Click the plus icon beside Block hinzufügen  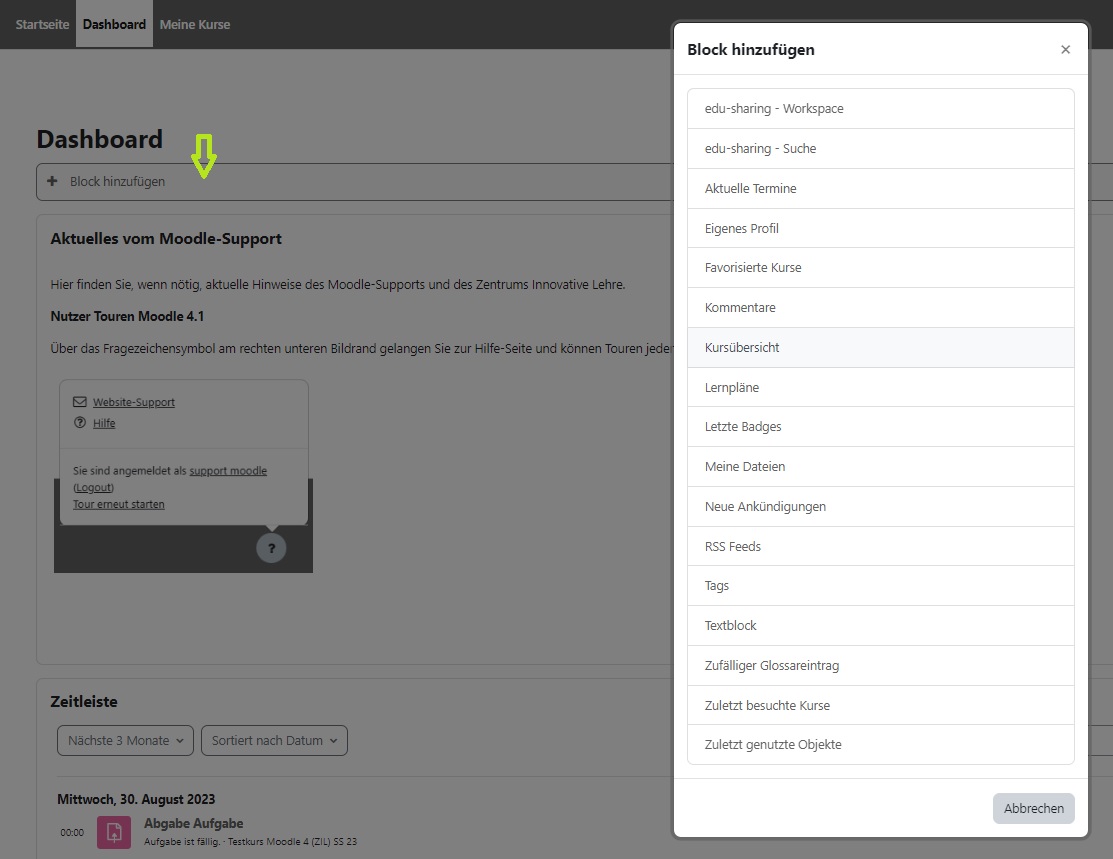[53, 181]
